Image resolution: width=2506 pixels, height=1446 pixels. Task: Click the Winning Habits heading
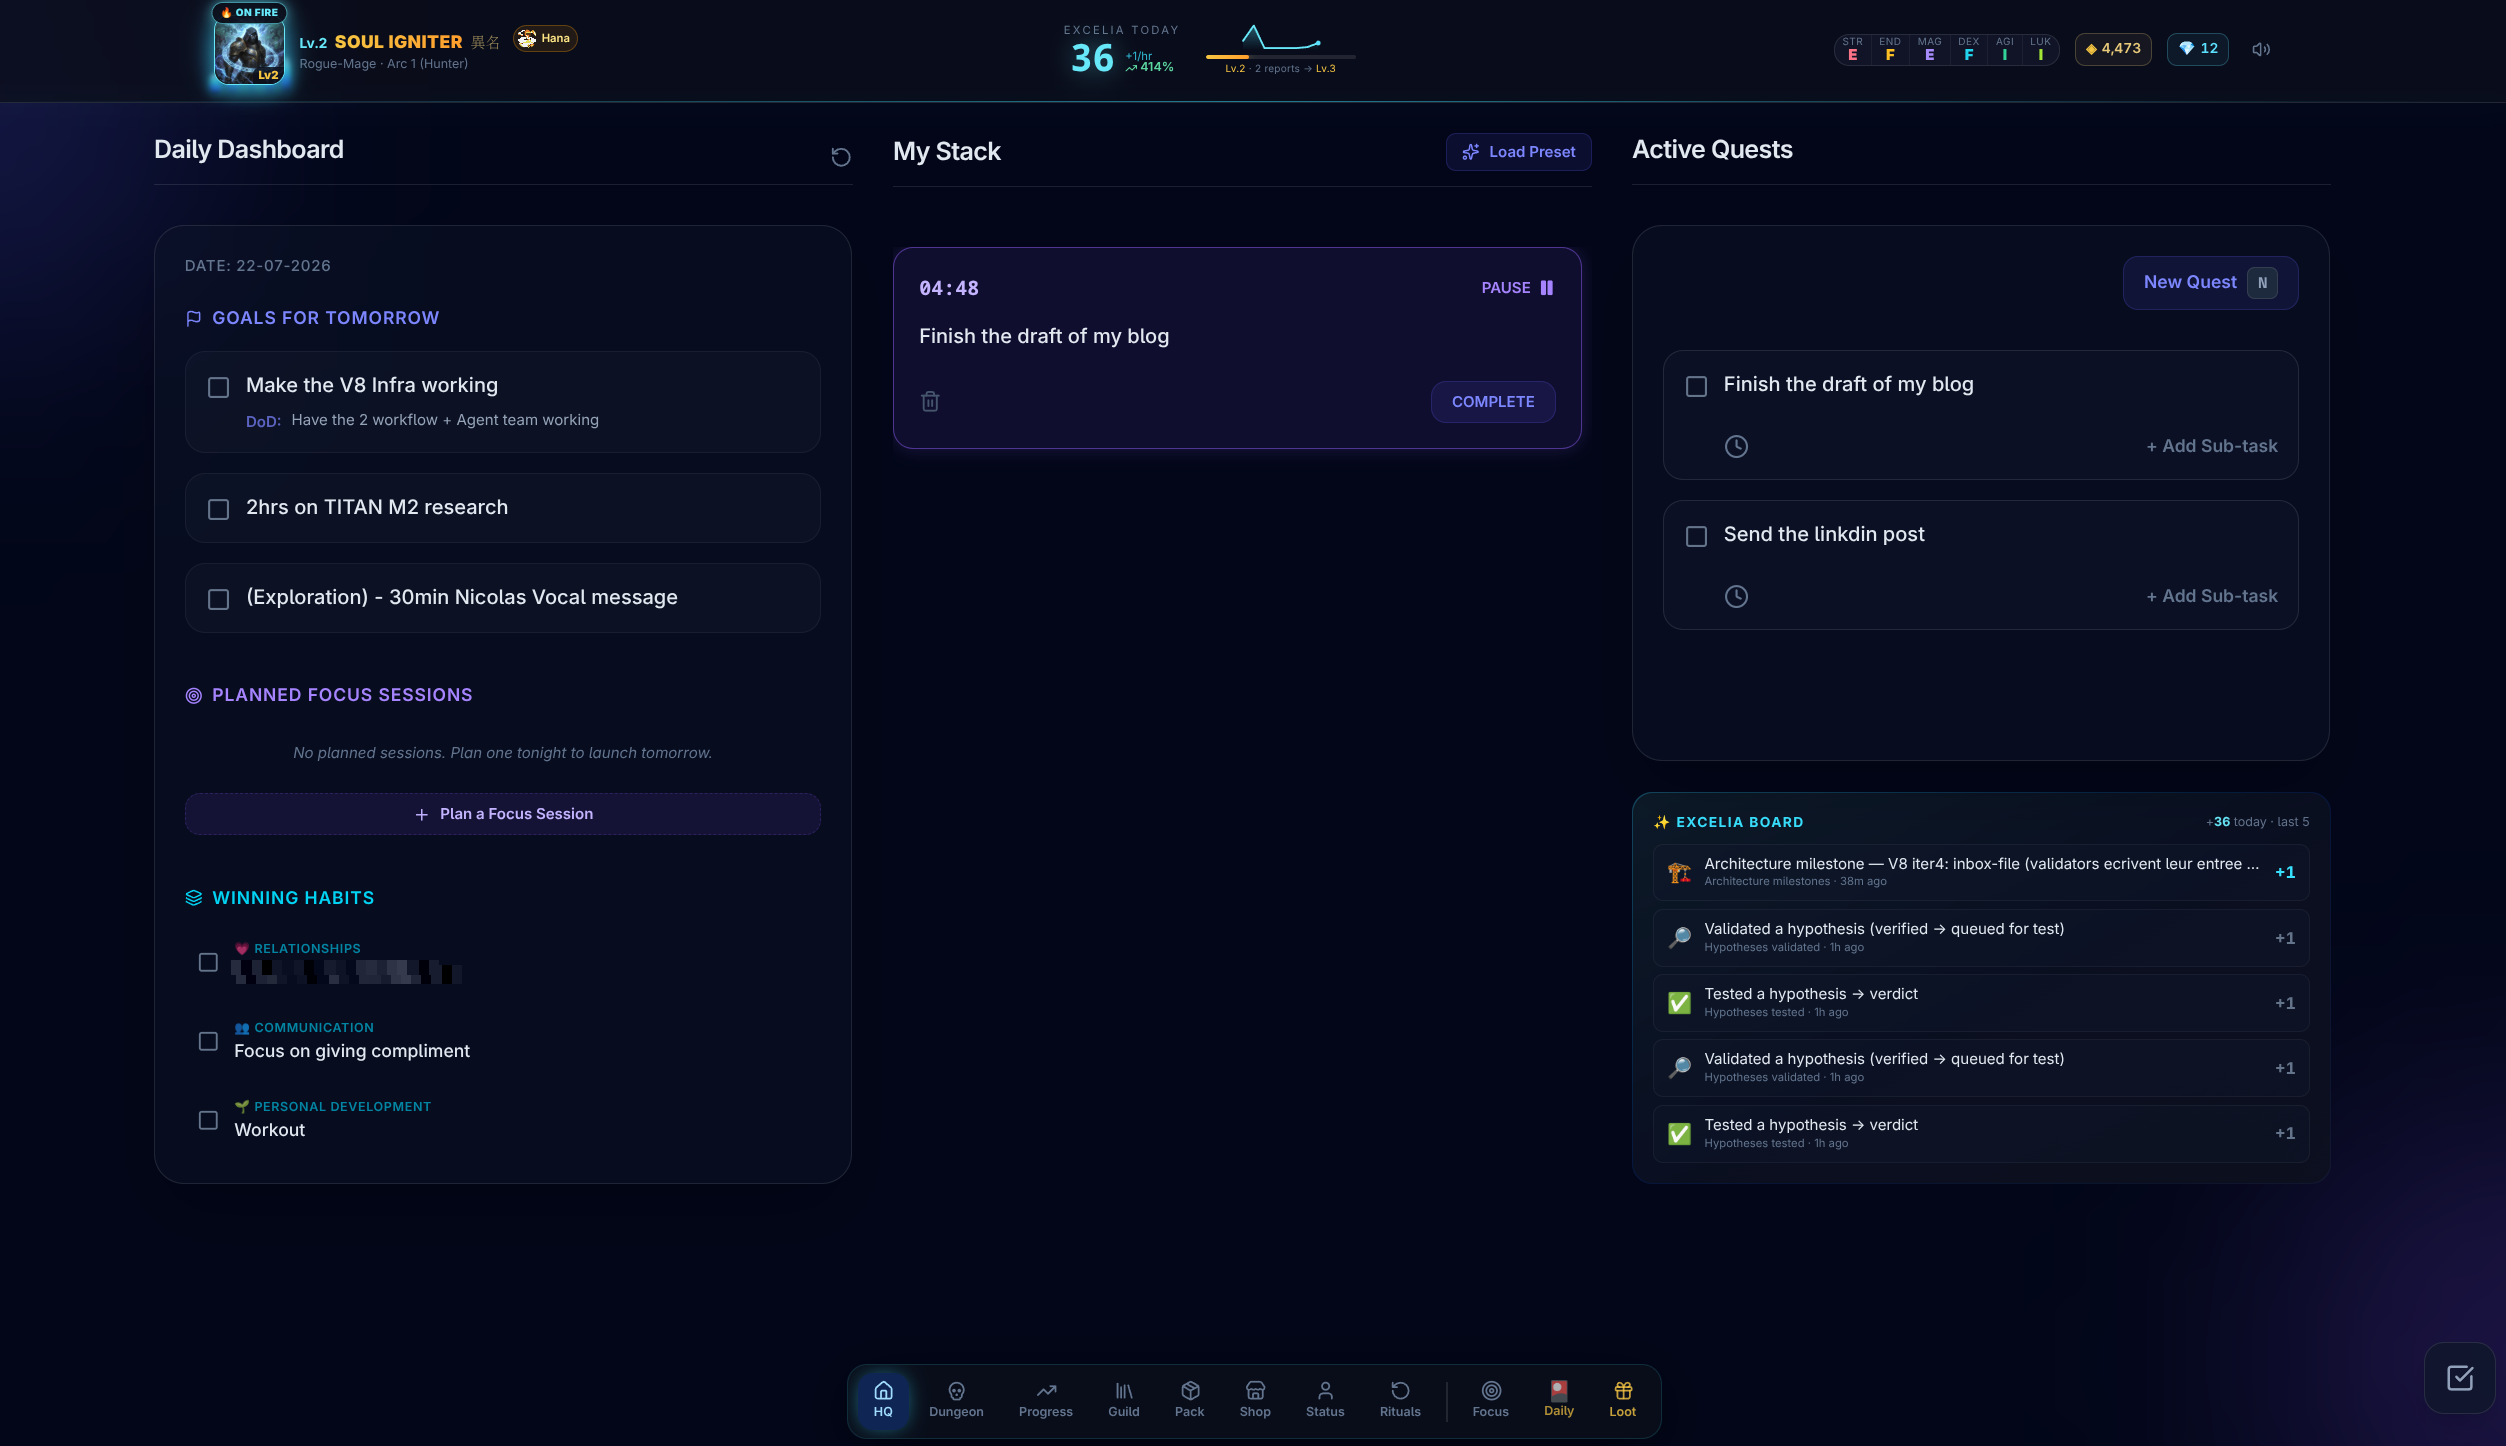coord(293,898)
